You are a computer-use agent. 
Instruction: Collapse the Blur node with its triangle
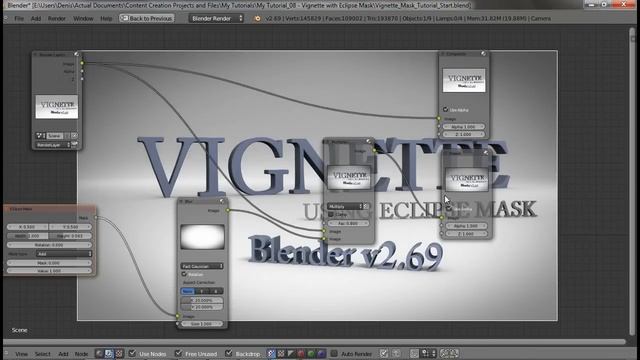point(182,202)
